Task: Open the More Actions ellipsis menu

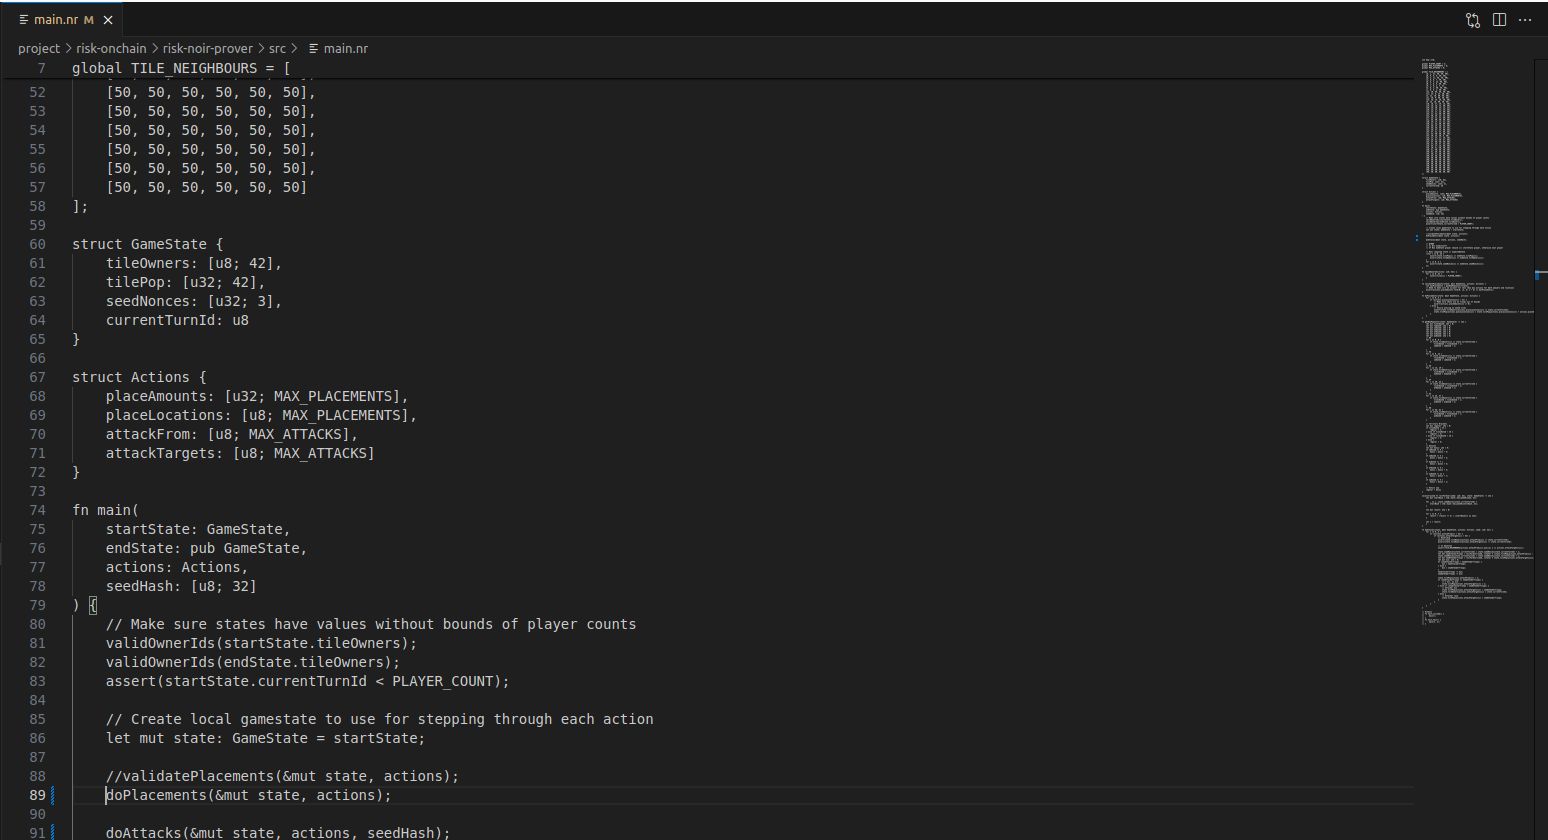Action: pos(1526,20)
